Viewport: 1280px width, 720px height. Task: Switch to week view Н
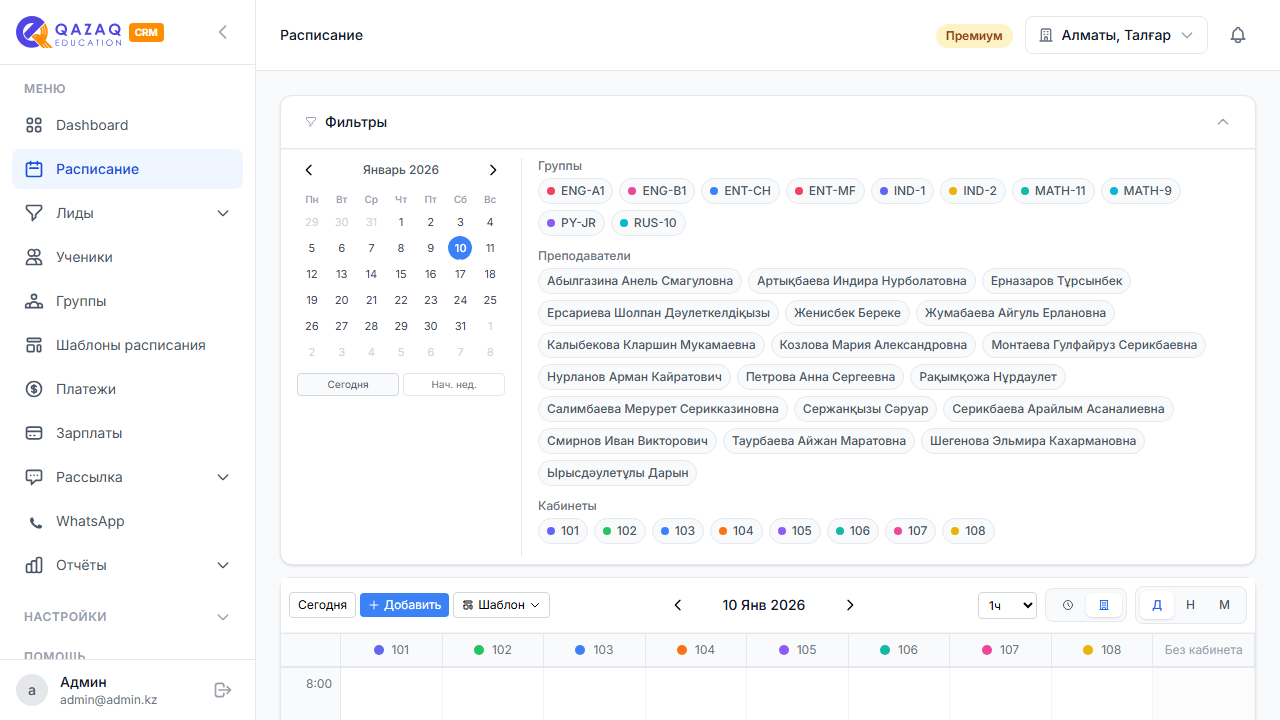point(1191,605)
